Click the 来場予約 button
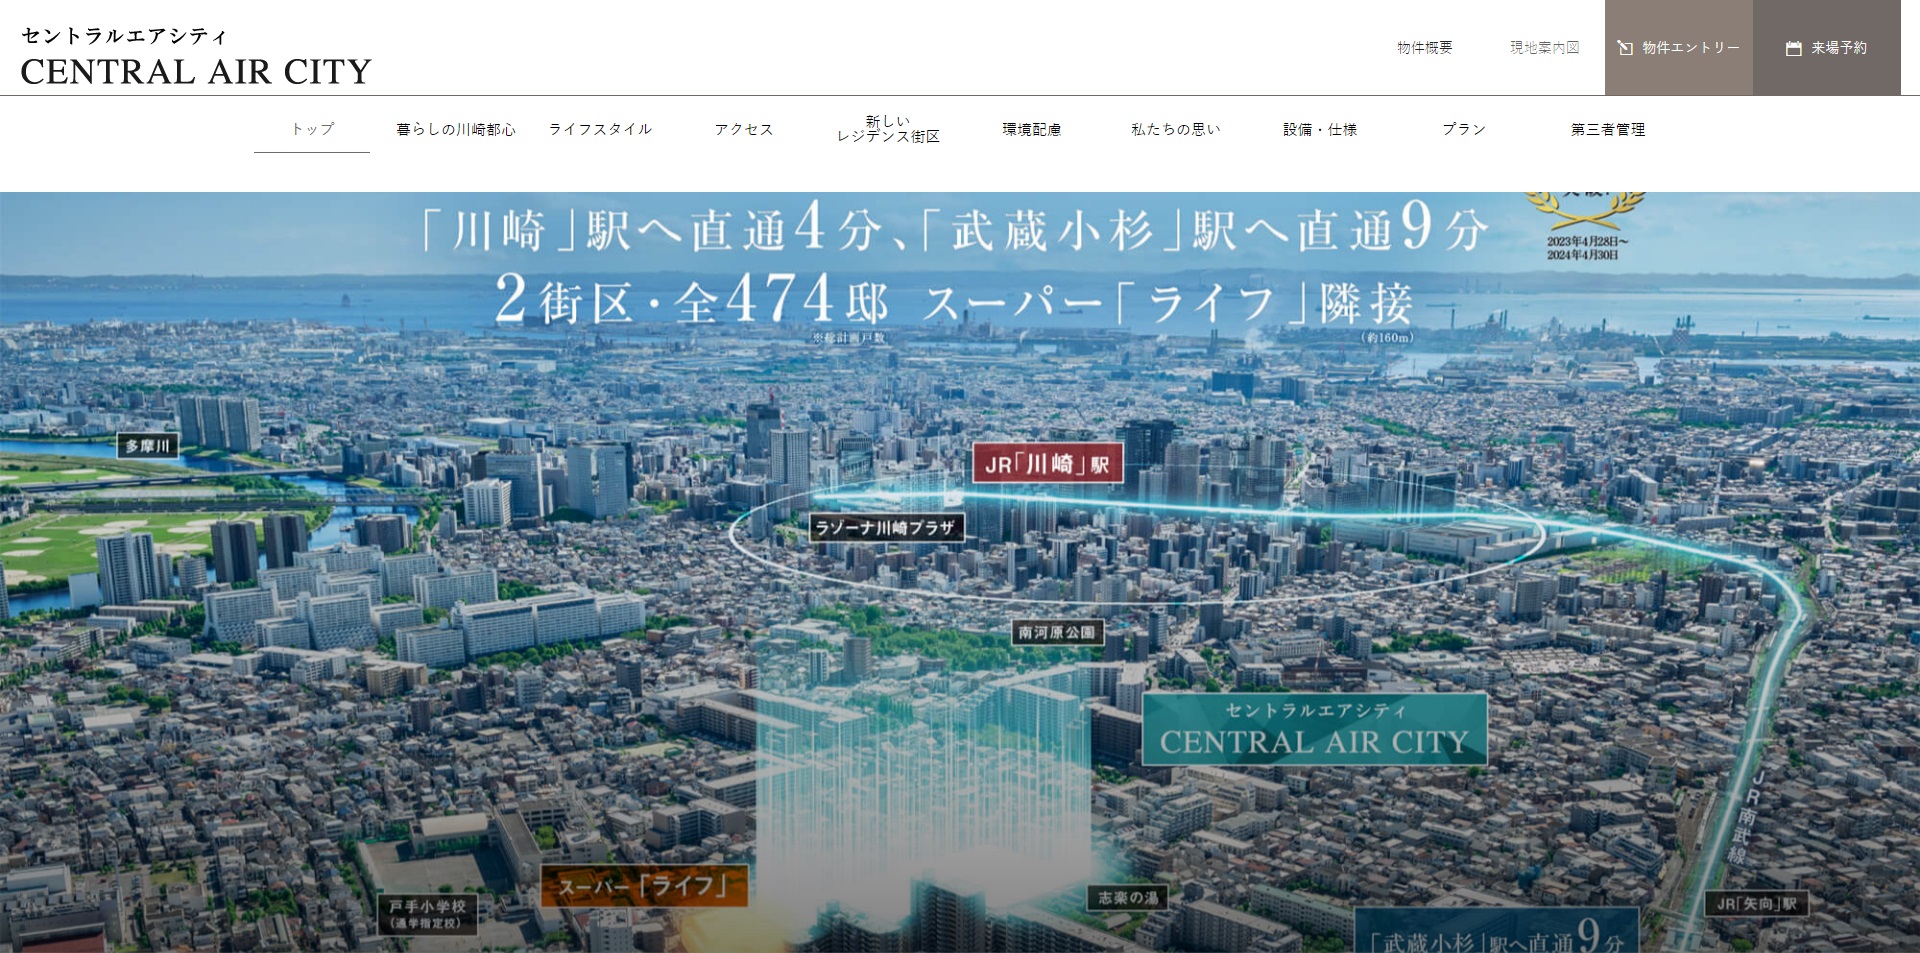This screenshot has width=1920, height=953. click(1827, 47)
